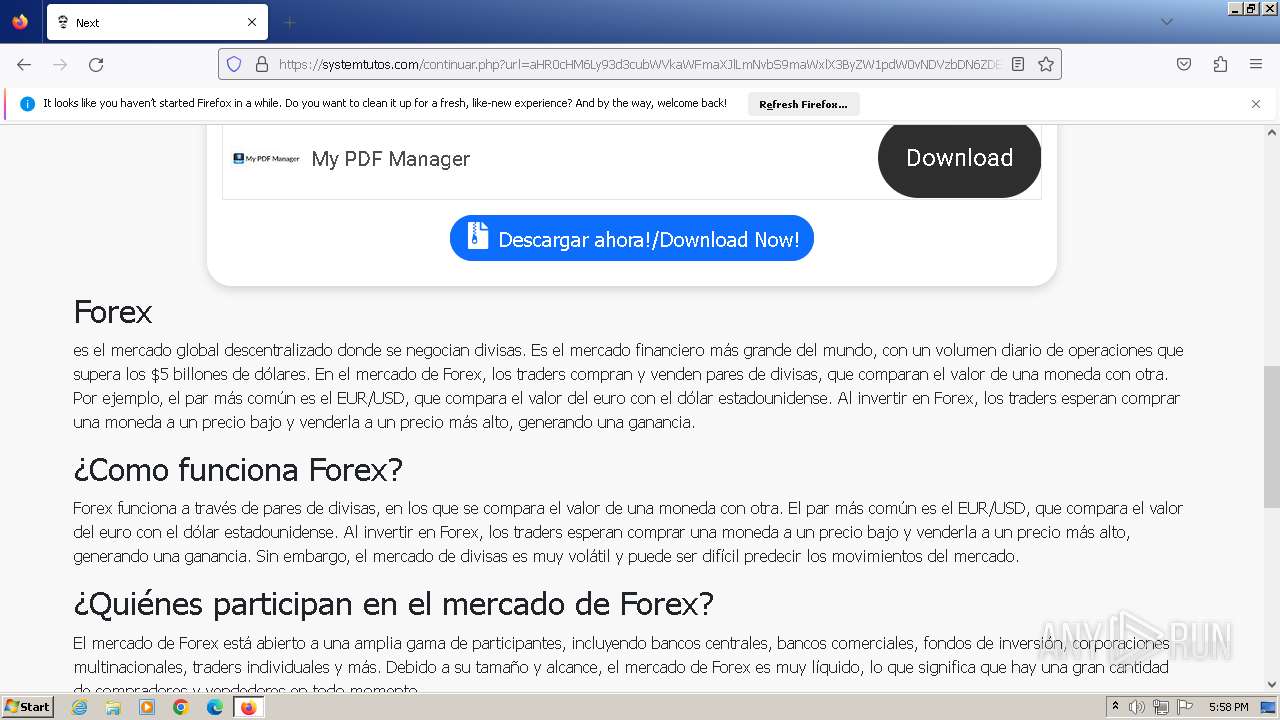Open Action Center flag icon
Image resolution: width=1280 pixels, height=720 pixels.
point(1185,707)
